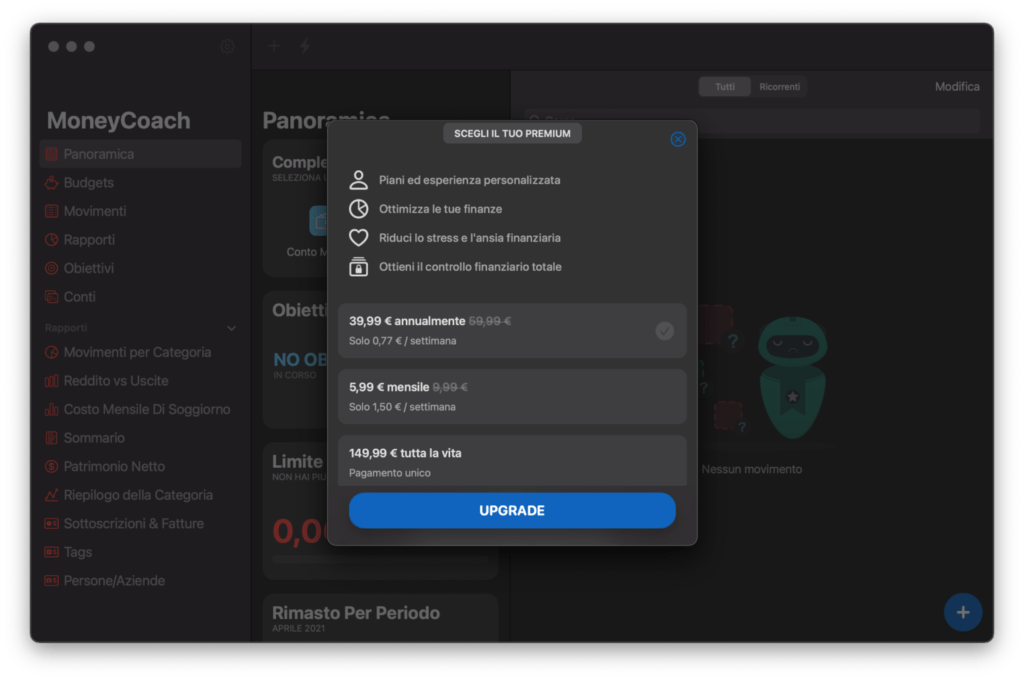Click the Sommario document icon

point(52,438)
